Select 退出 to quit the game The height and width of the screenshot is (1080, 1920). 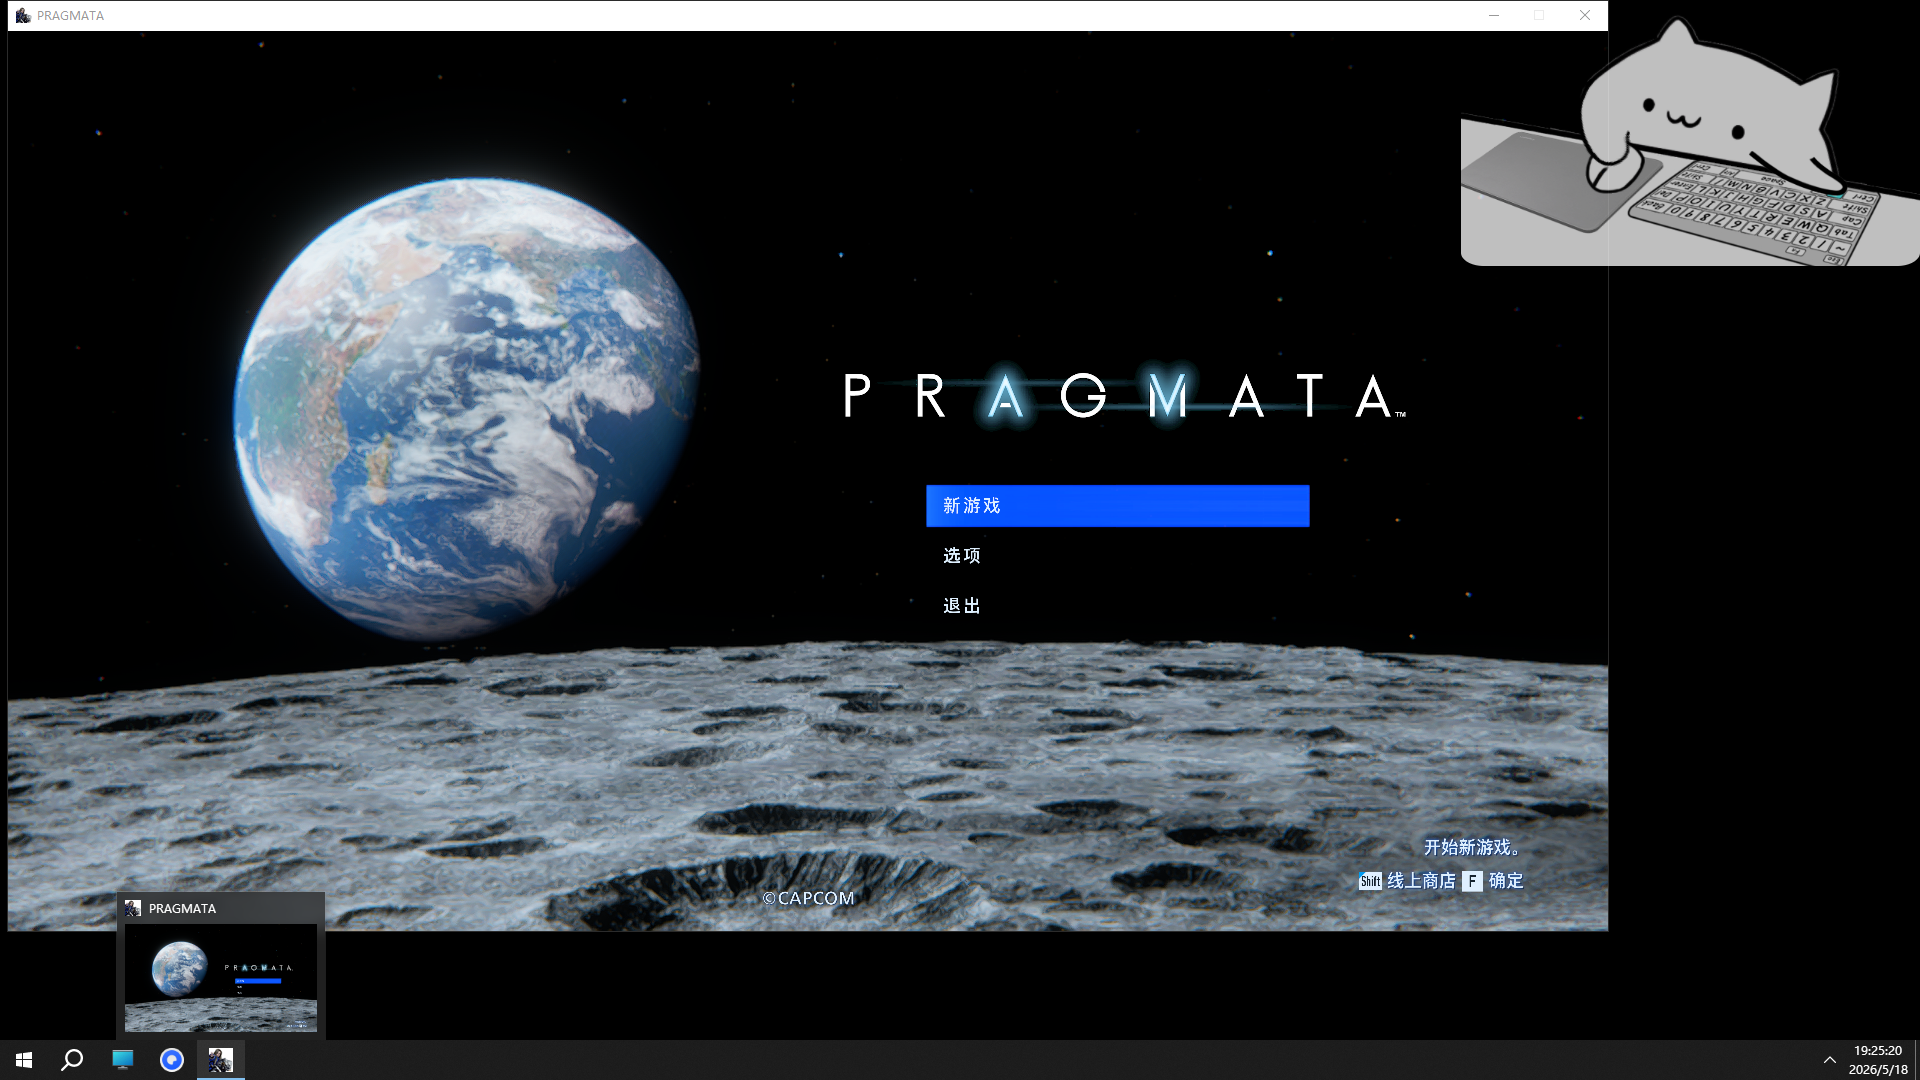[962, 606]
